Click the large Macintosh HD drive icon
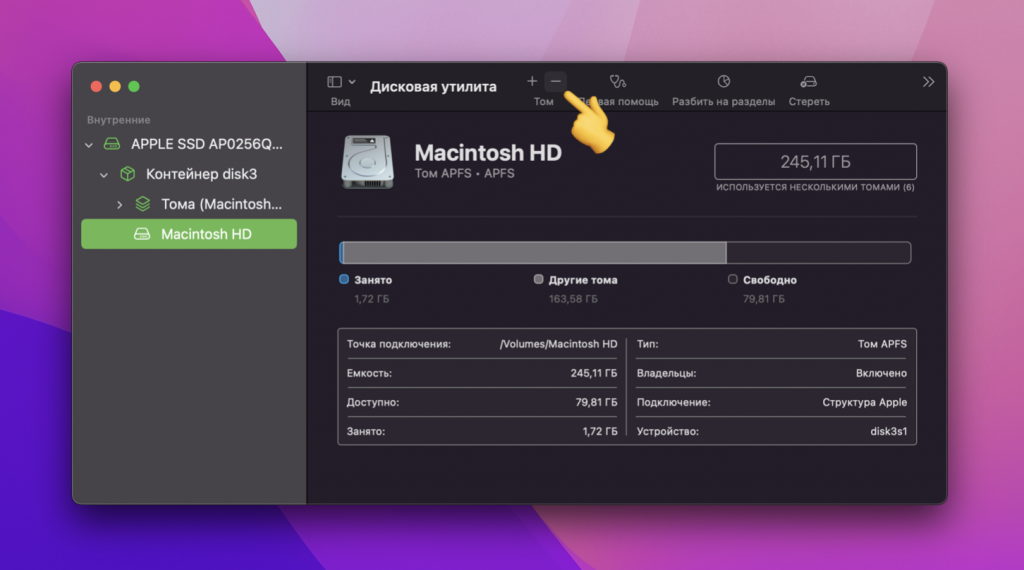Screen dimensions: 1024x570 tap(367, 160)
